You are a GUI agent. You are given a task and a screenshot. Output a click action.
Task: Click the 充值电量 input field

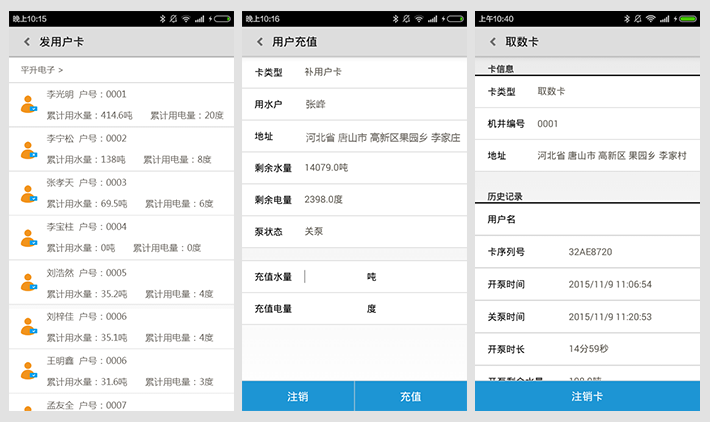coord(334,309)
